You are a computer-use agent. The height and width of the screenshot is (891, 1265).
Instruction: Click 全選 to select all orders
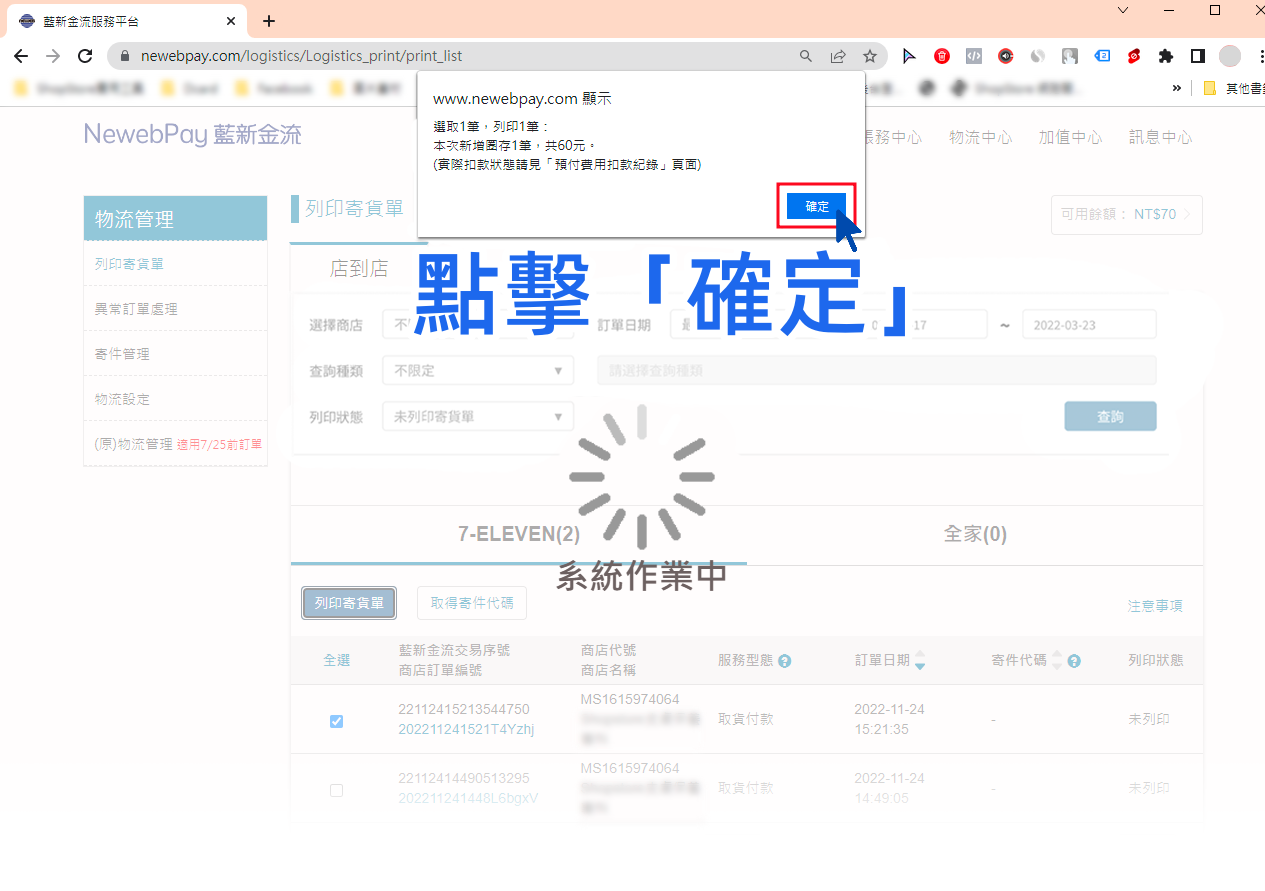pos(337,660)
